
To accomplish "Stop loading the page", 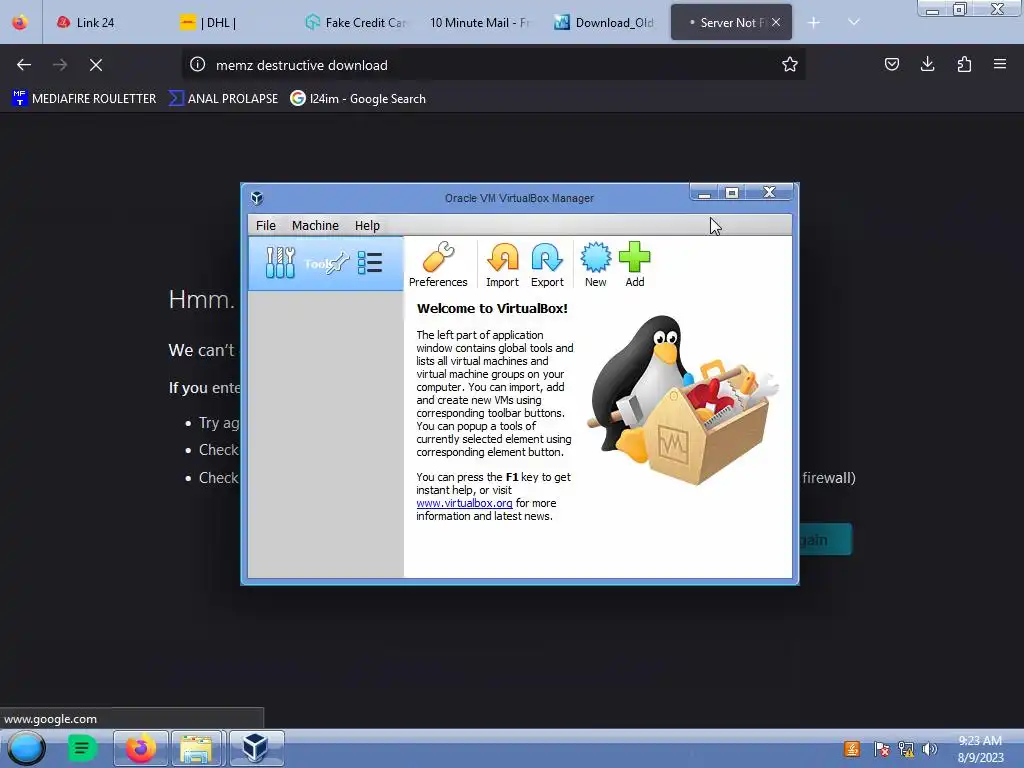I will (95, 65).
